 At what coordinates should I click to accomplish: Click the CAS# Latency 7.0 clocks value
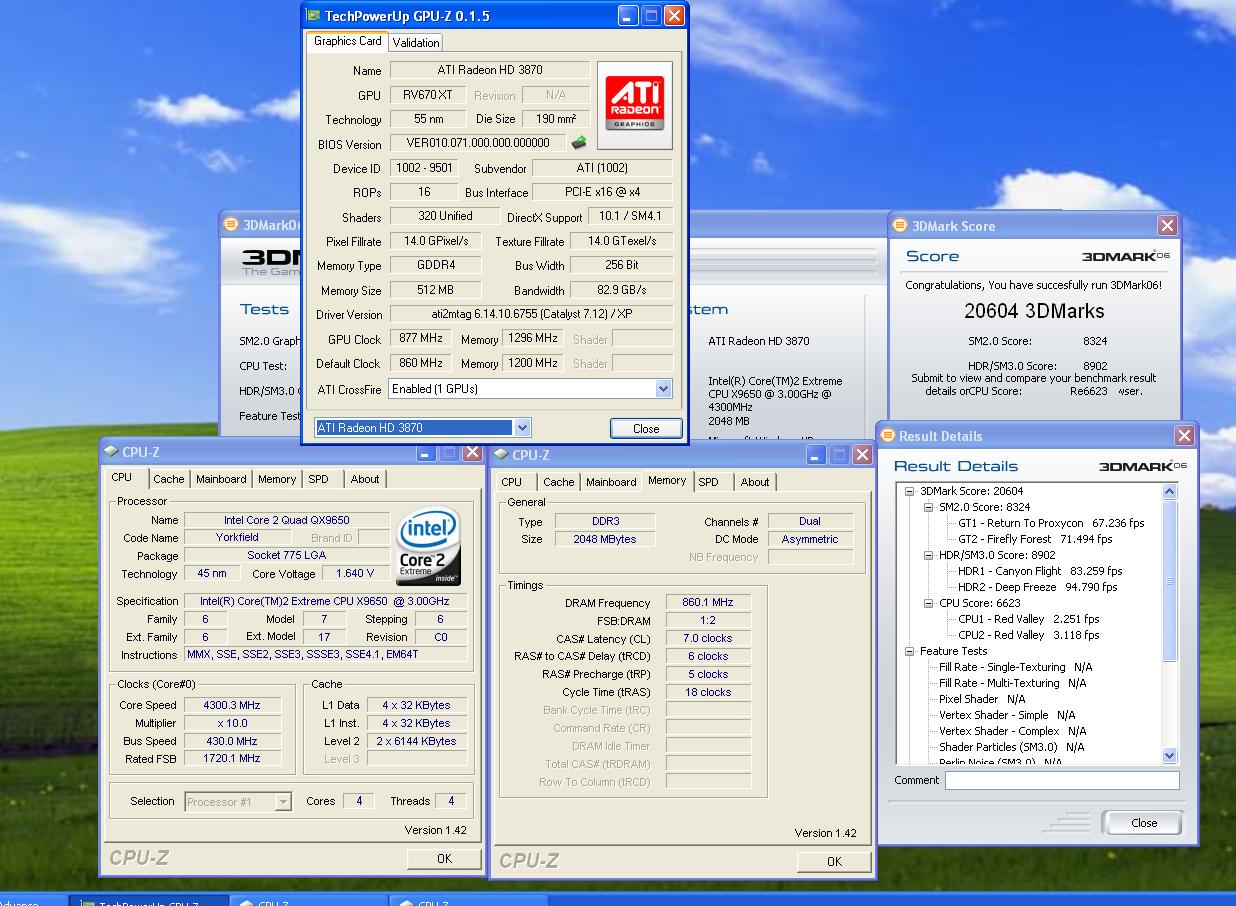click(x=708, y=639)
